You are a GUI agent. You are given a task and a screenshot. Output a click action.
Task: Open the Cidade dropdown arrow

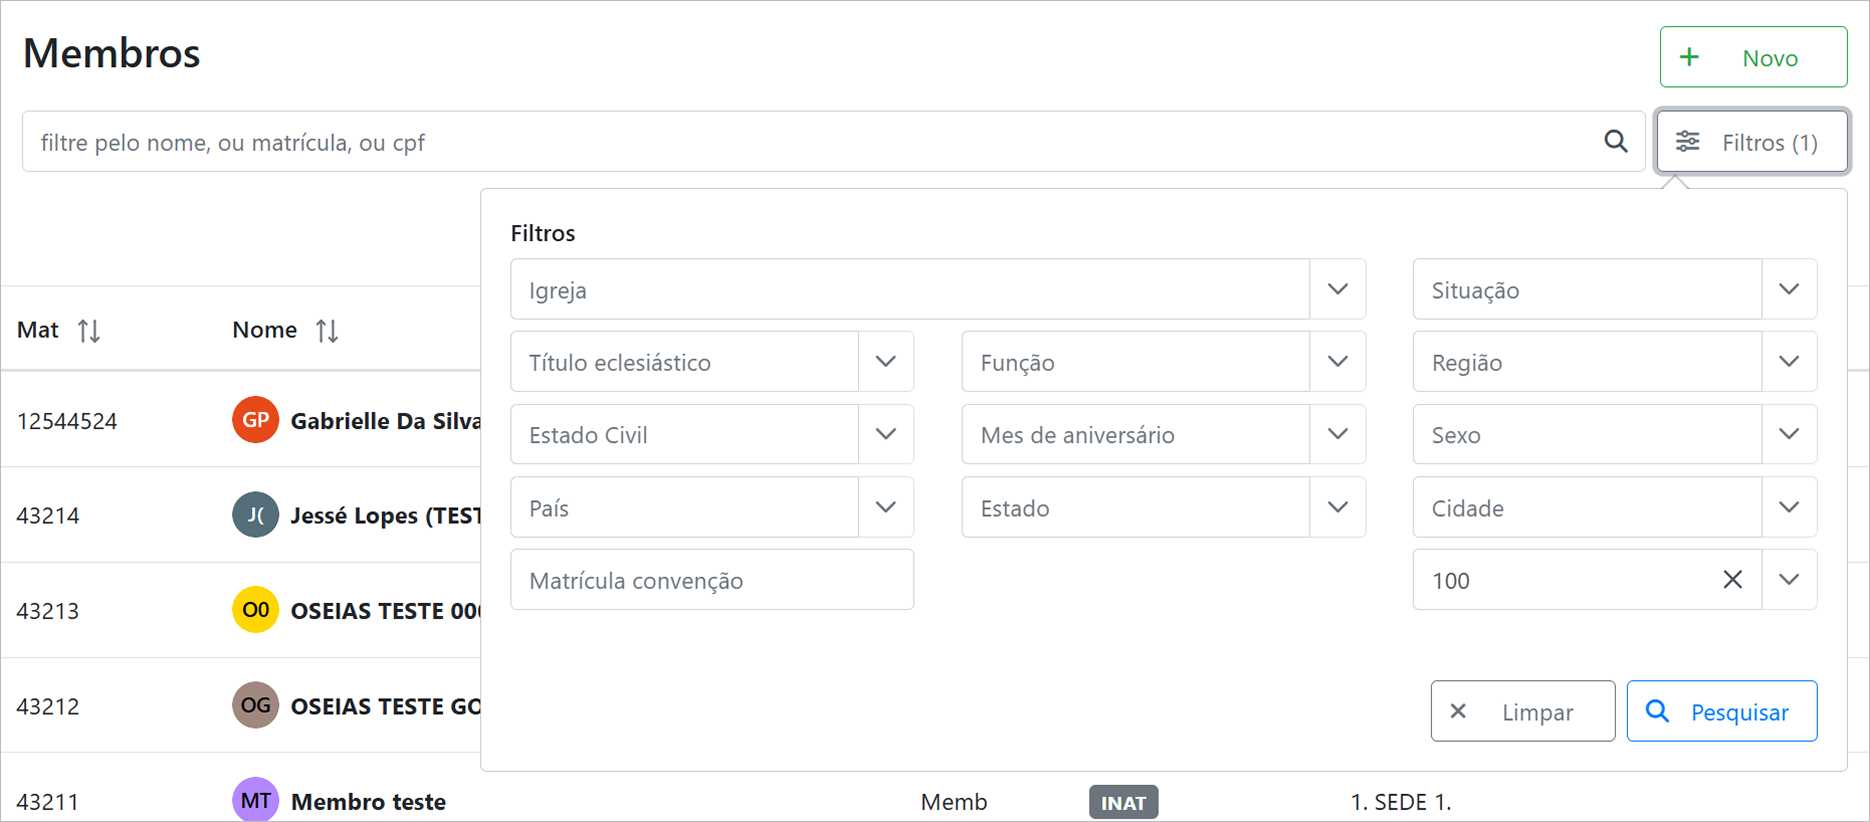tap(1789, 508)
